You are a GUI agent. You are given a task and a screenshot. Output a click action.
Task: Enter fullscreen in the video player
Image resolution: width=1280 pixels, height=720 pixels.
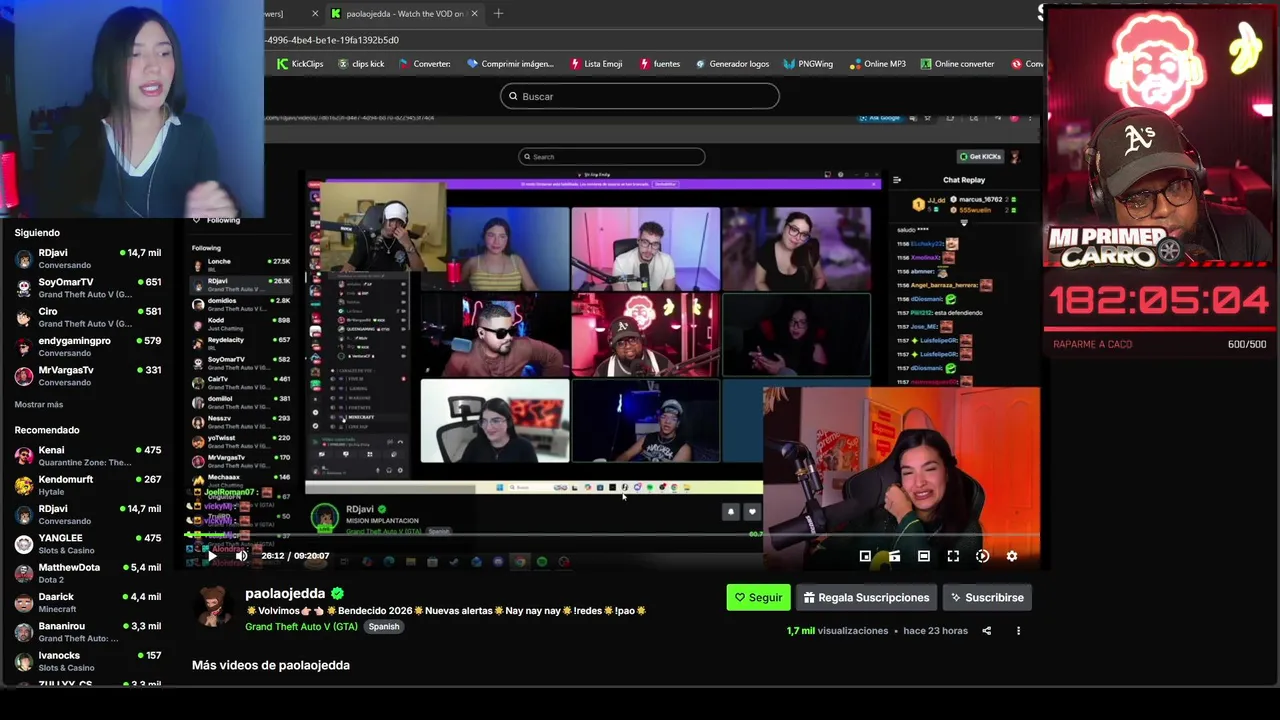pos(953,556)
